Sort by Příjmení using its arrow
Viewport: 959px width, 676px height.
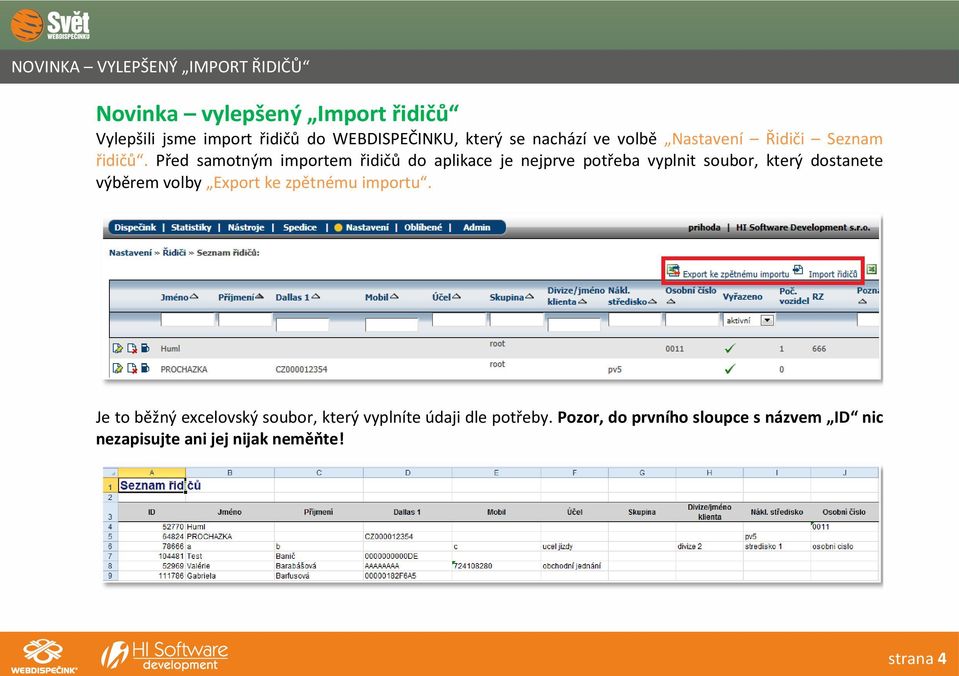tap(259, 296)
